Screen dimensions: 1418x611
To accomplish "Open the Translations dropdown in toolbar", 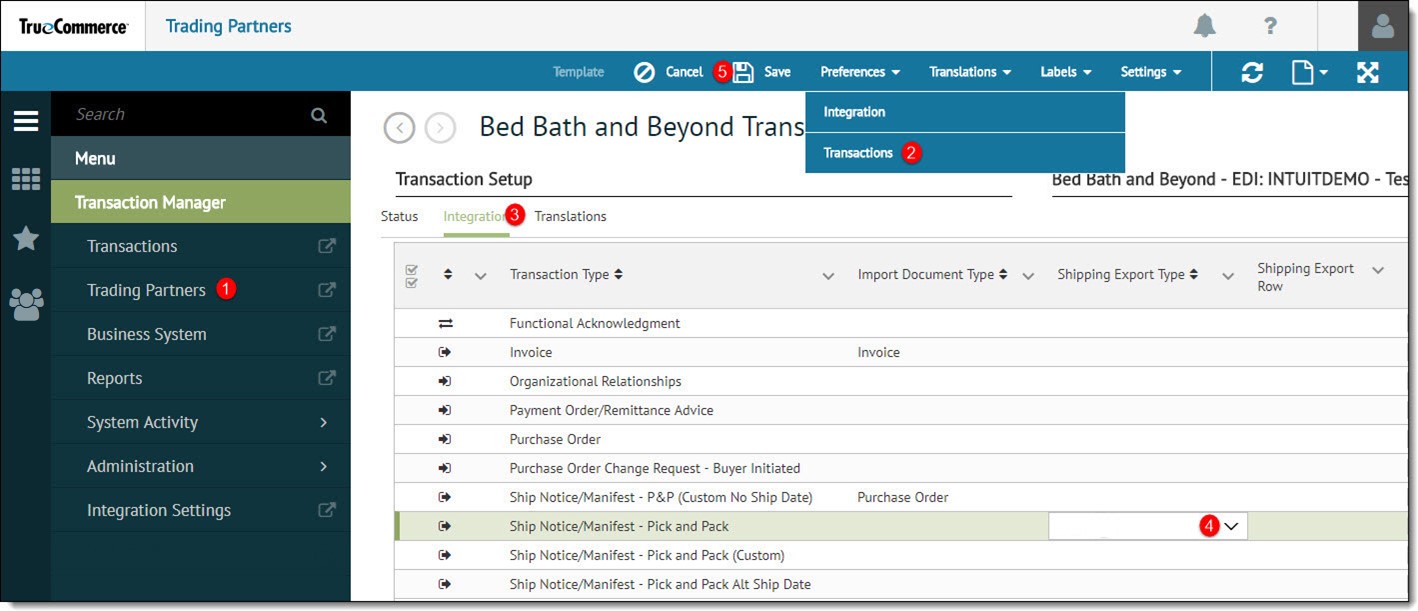I will [970, 72].
